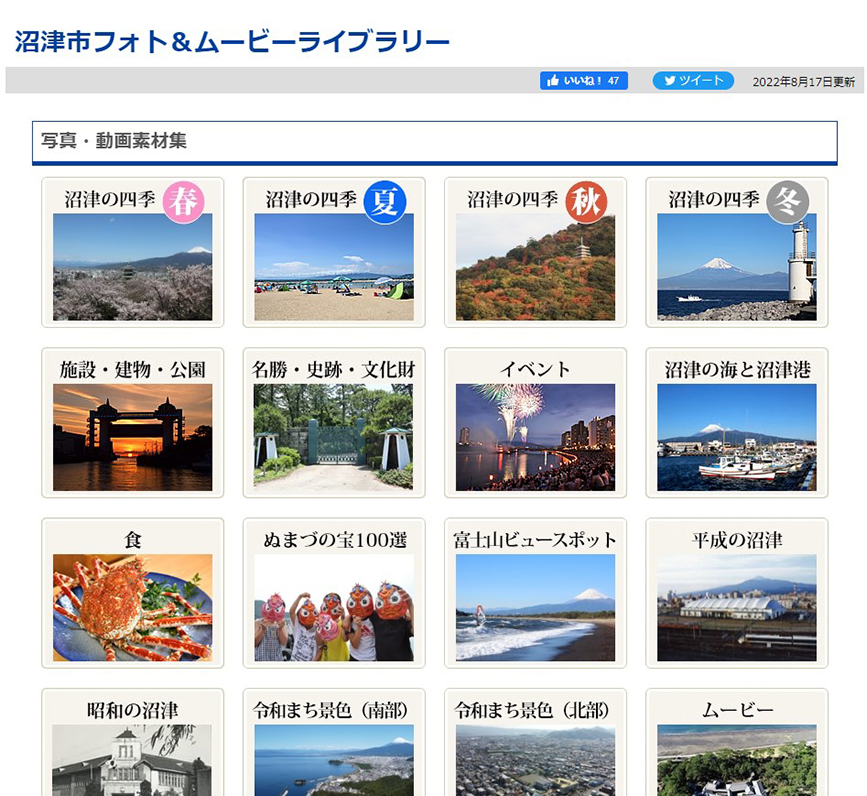867x796 pixels.
Task: Open the 令和まち景色(南部) category link
Action: 331,710
